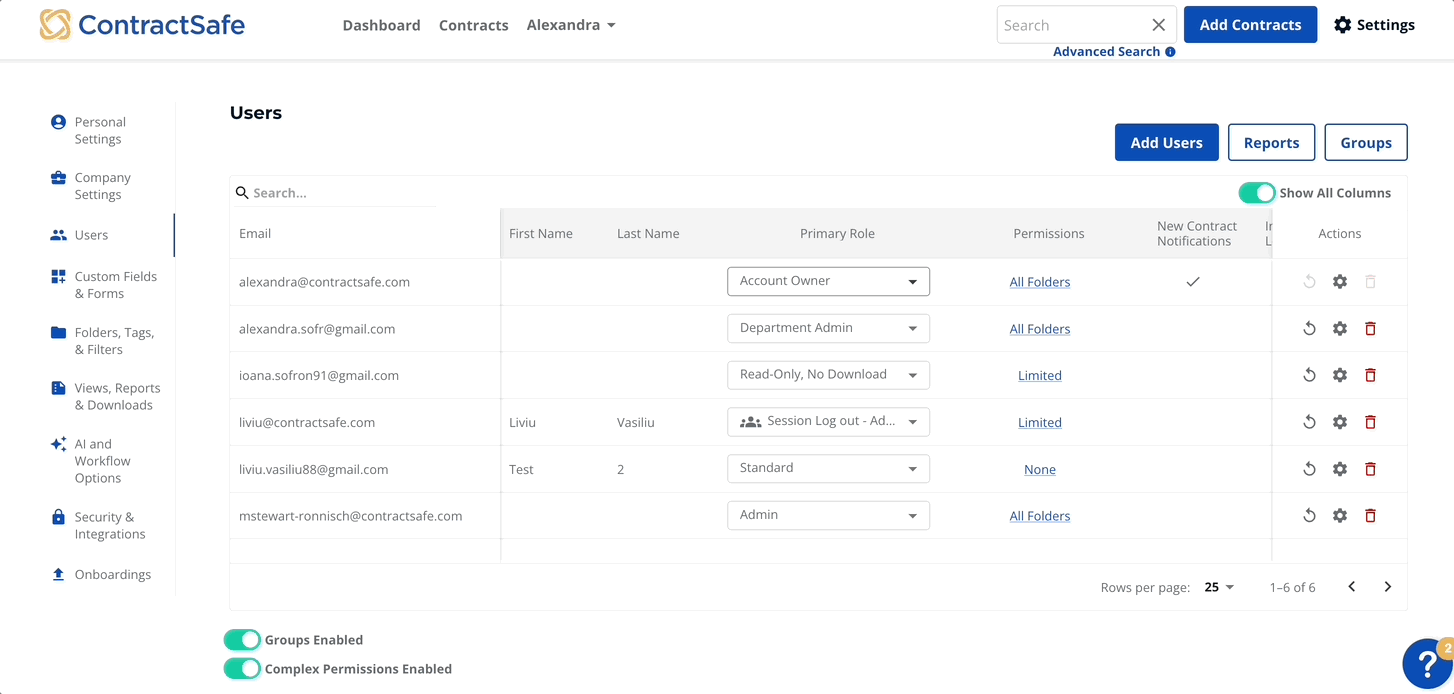The height and width of the screenshot is (694, 1454).
Task: Open the Limited permissions link for liviu@contractsafe.com
Action: coord(1039,422)
